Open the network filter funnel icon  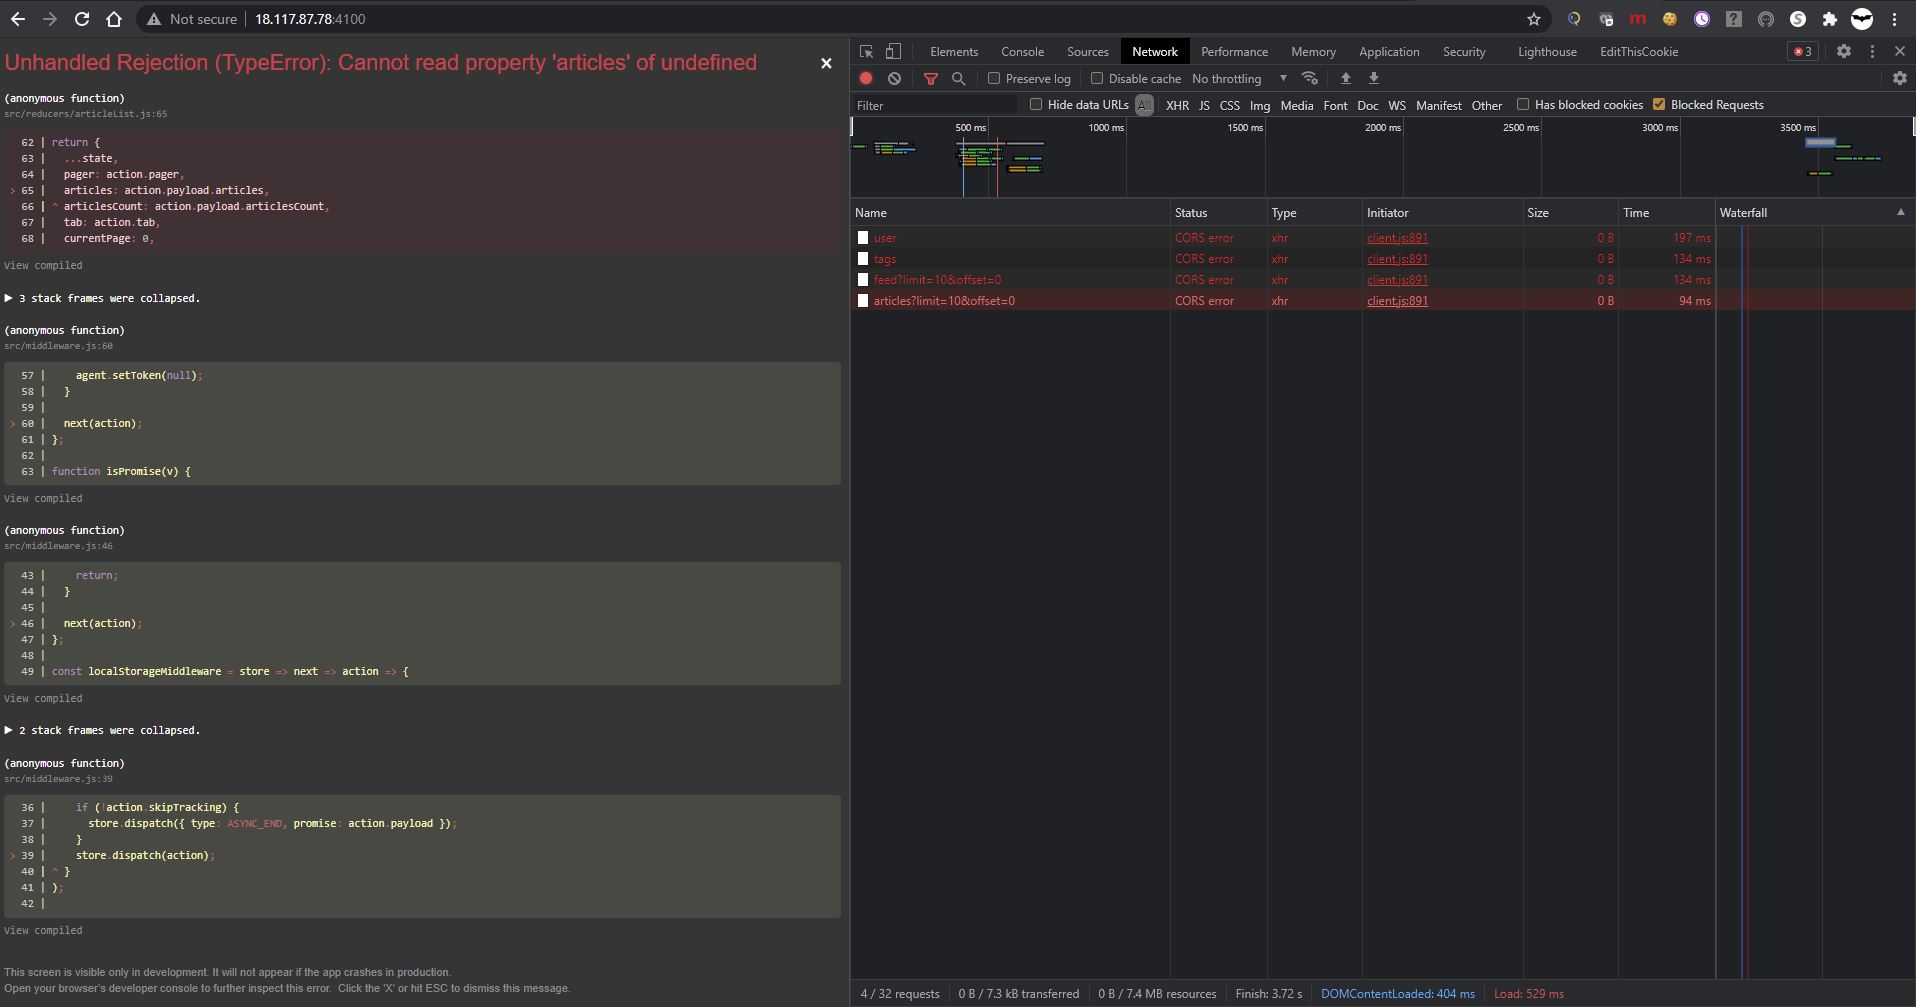[x=930, y=78]
